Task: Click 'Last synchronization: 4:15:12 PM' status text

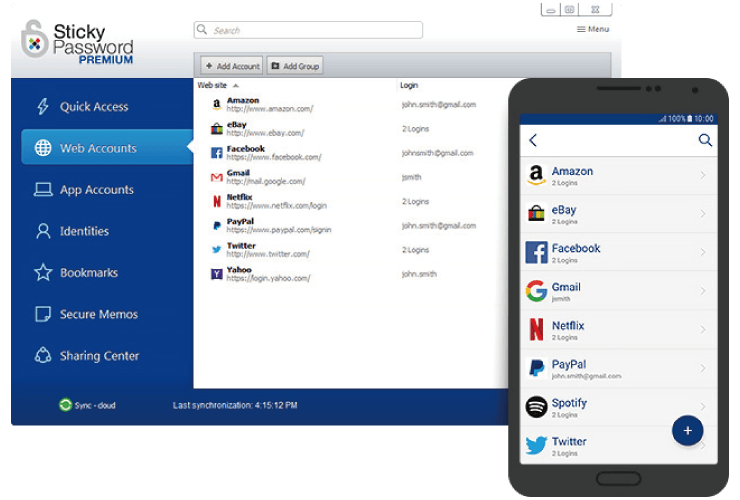Action: tap(235, 406)
